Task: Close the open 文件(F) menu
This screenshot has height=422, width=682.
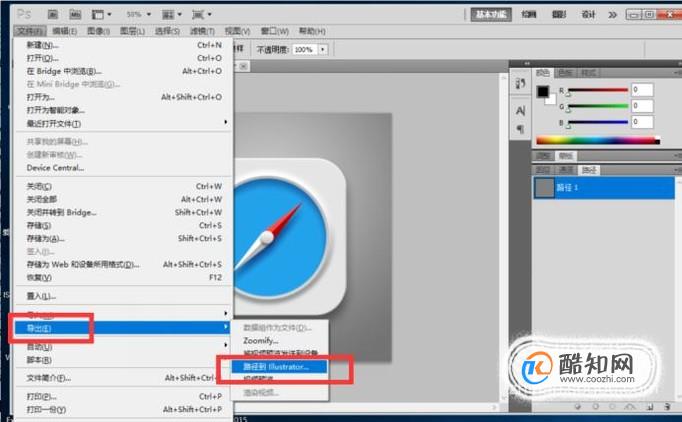Action: [x=29, y=31]
